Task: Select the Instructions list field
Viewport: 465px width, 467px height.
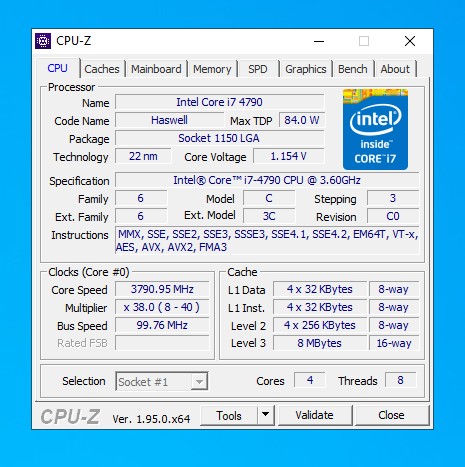Action: pyautogui.click(x=267, y=240)
